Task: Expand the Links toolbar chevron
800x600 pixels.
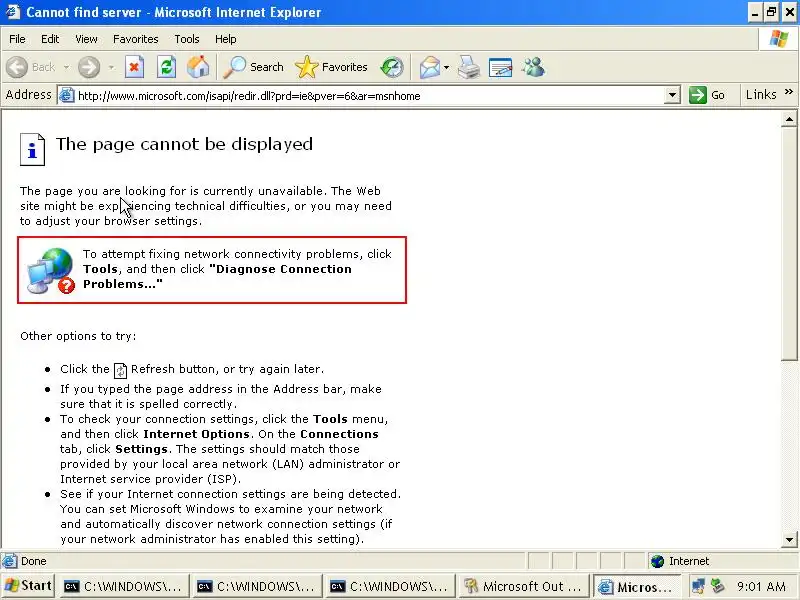Action: (x=789, y=92)
